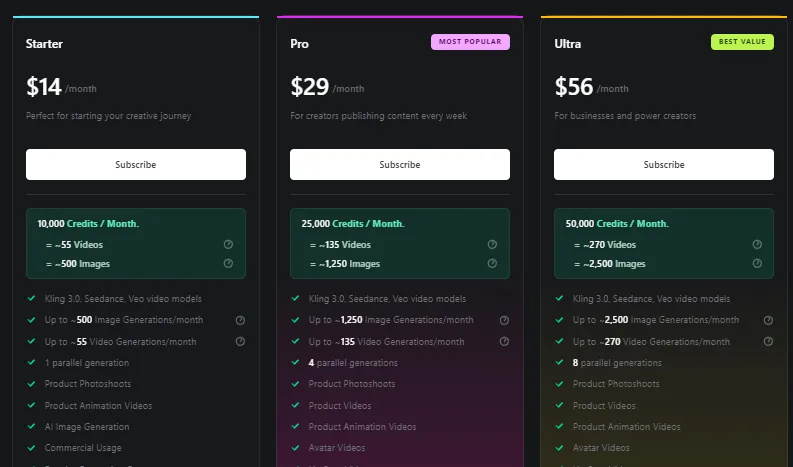793x467 pixels.
Task: Click '= ~1,250 Images' line
Action: pos(345,264)
